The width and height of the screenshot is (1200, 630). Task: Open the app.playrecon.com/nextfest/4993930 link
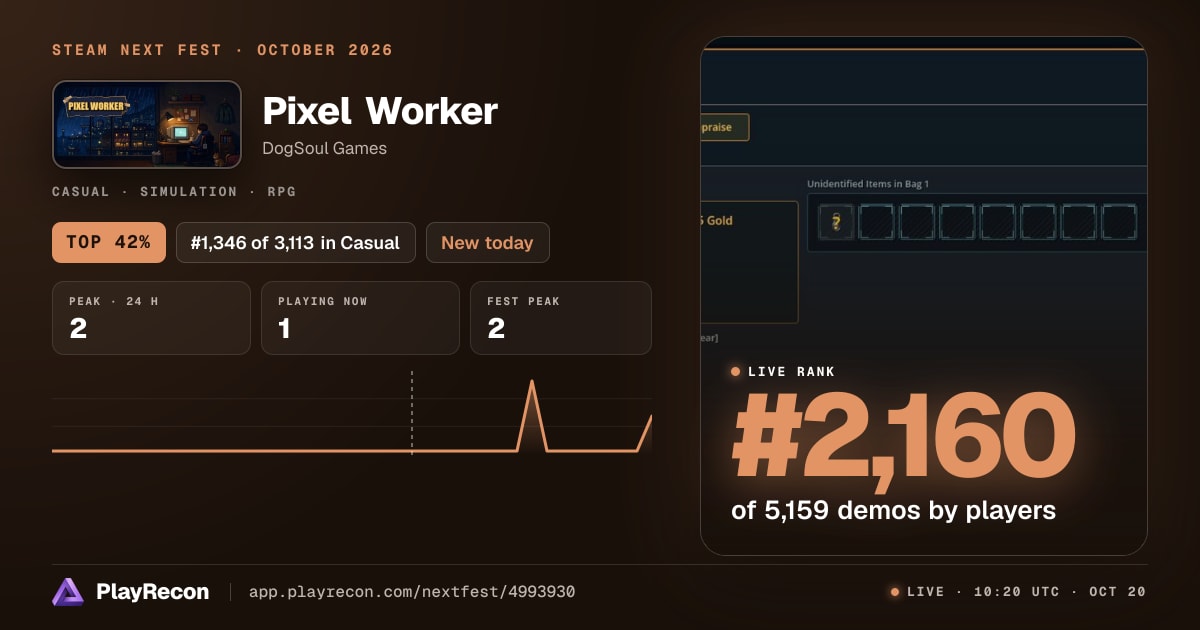point(412,592)
